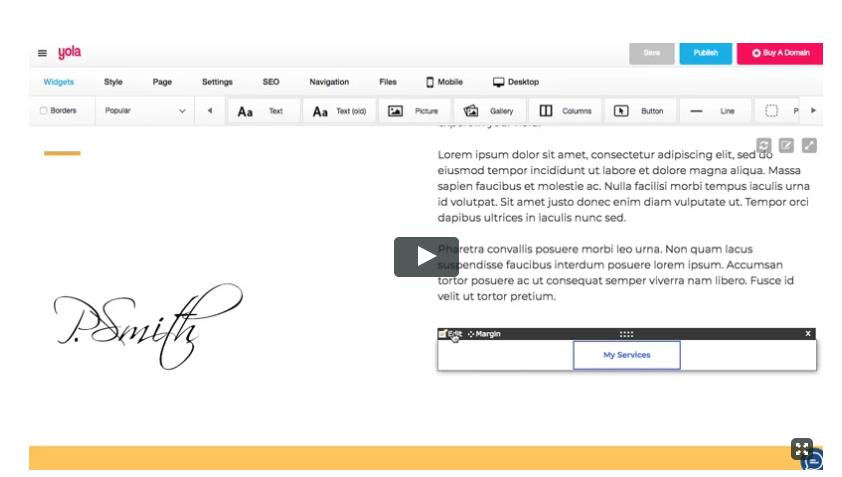
Task: Open the Style tab
Action: 113,82
